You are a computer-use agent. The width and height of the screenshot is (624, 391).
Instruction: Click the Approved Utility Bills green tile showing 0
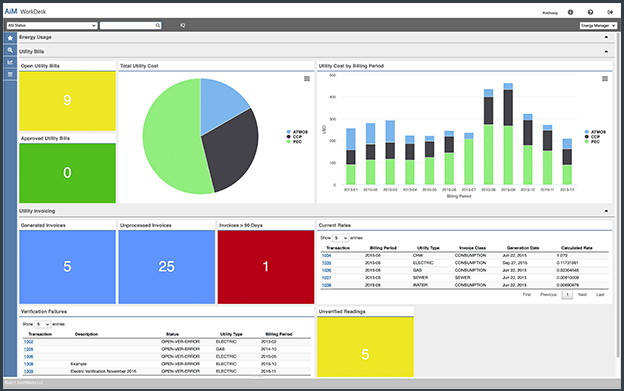coord(67,173)
